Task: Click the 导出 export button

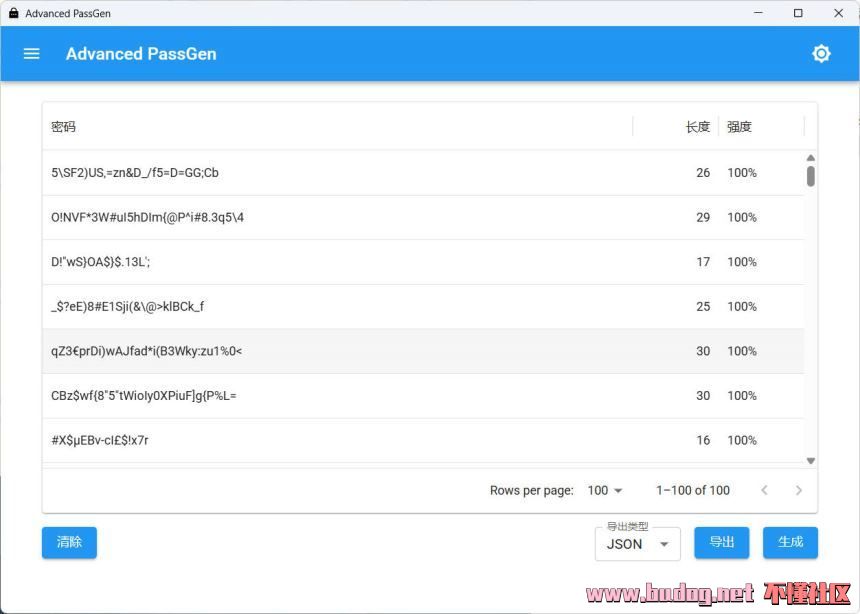Action: [x=722, y=542]
